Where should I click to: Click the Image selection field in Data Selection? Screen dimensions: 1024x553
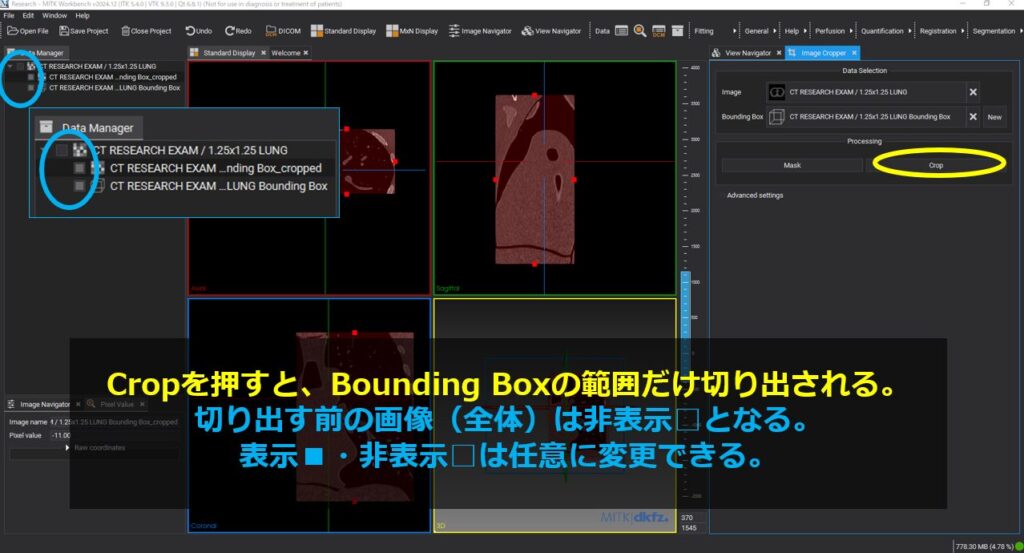(x=866, y=92)
